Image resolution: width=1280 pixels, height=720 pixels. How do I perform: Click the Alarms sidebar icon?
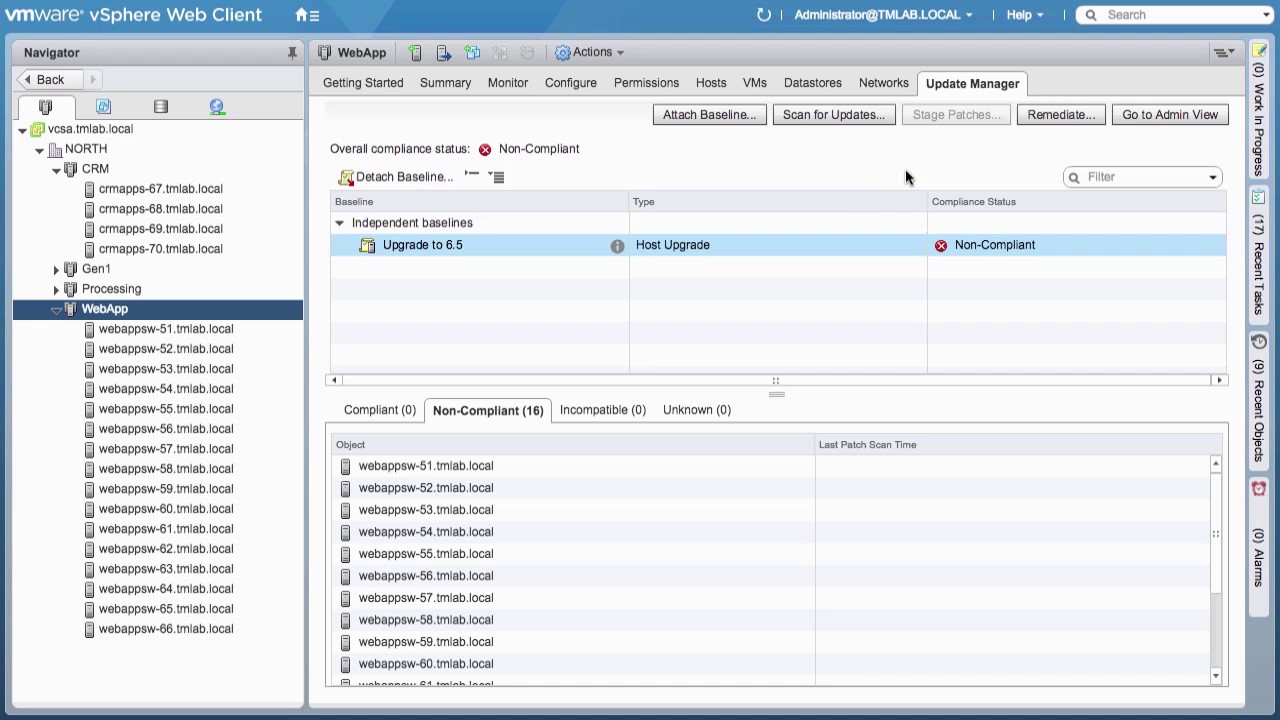coord(1259,489)
